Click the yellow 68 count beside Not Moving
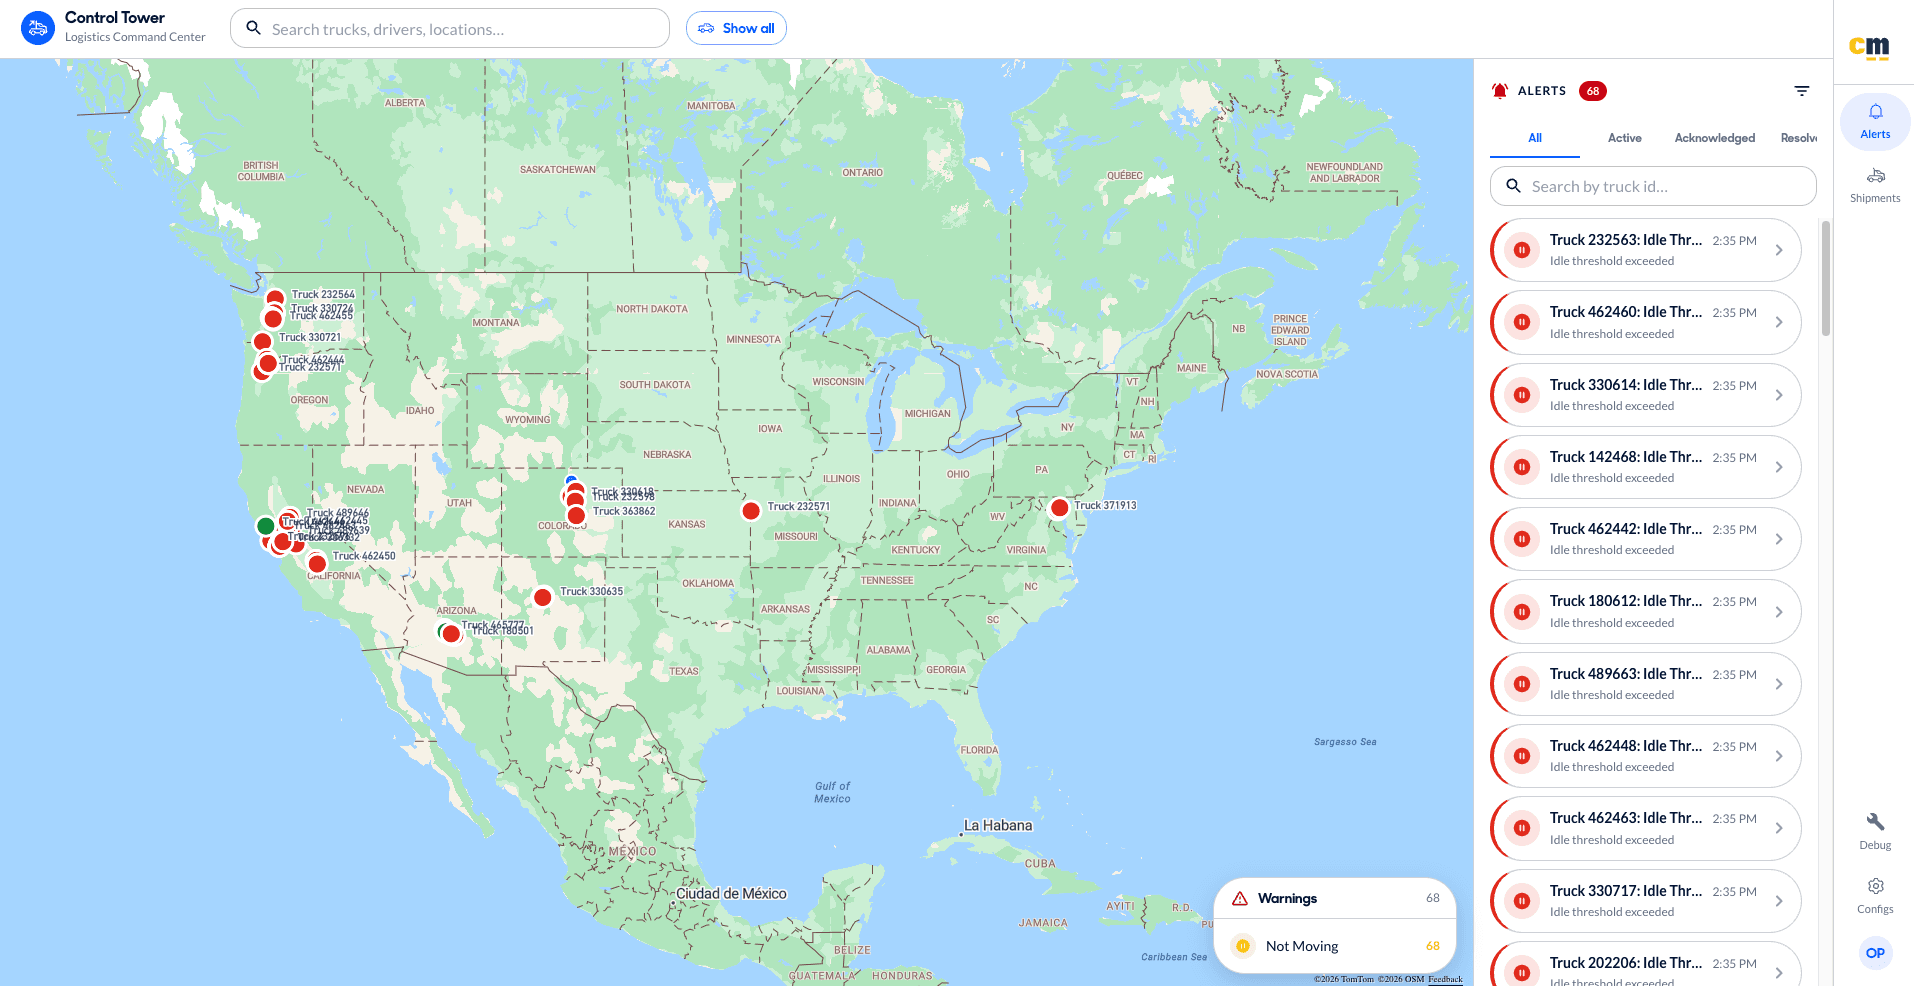 (1433, 946)
